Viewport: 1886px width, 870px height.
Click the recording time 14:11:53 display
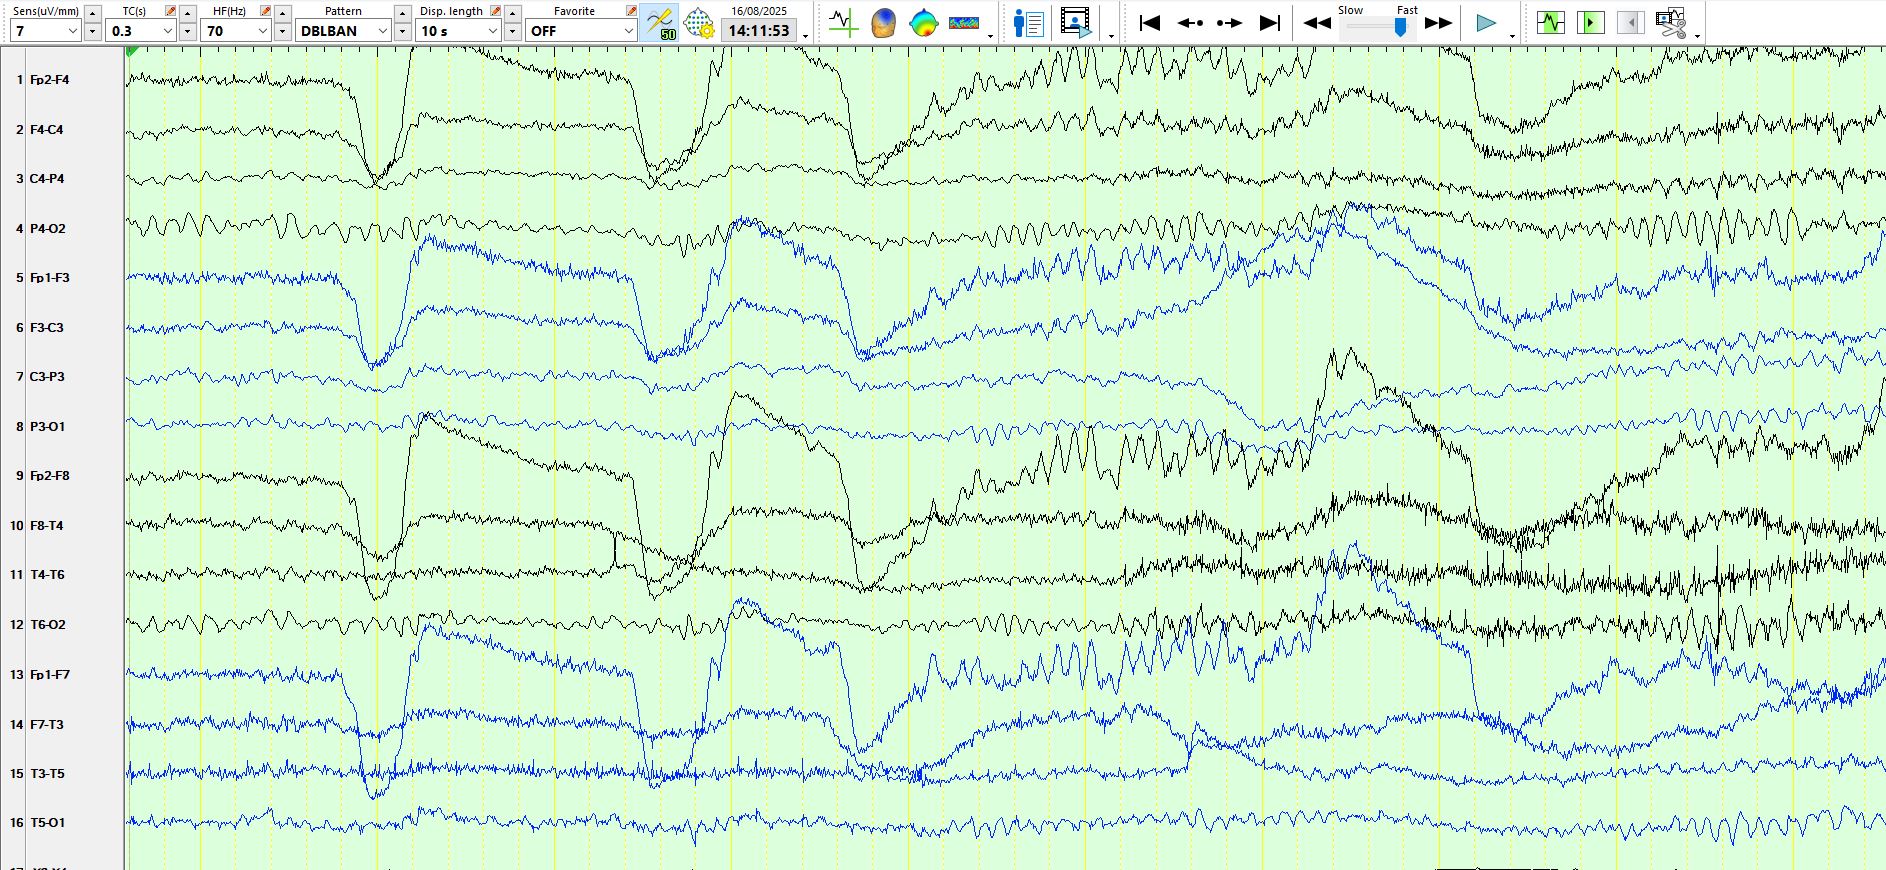click(759, 31)
